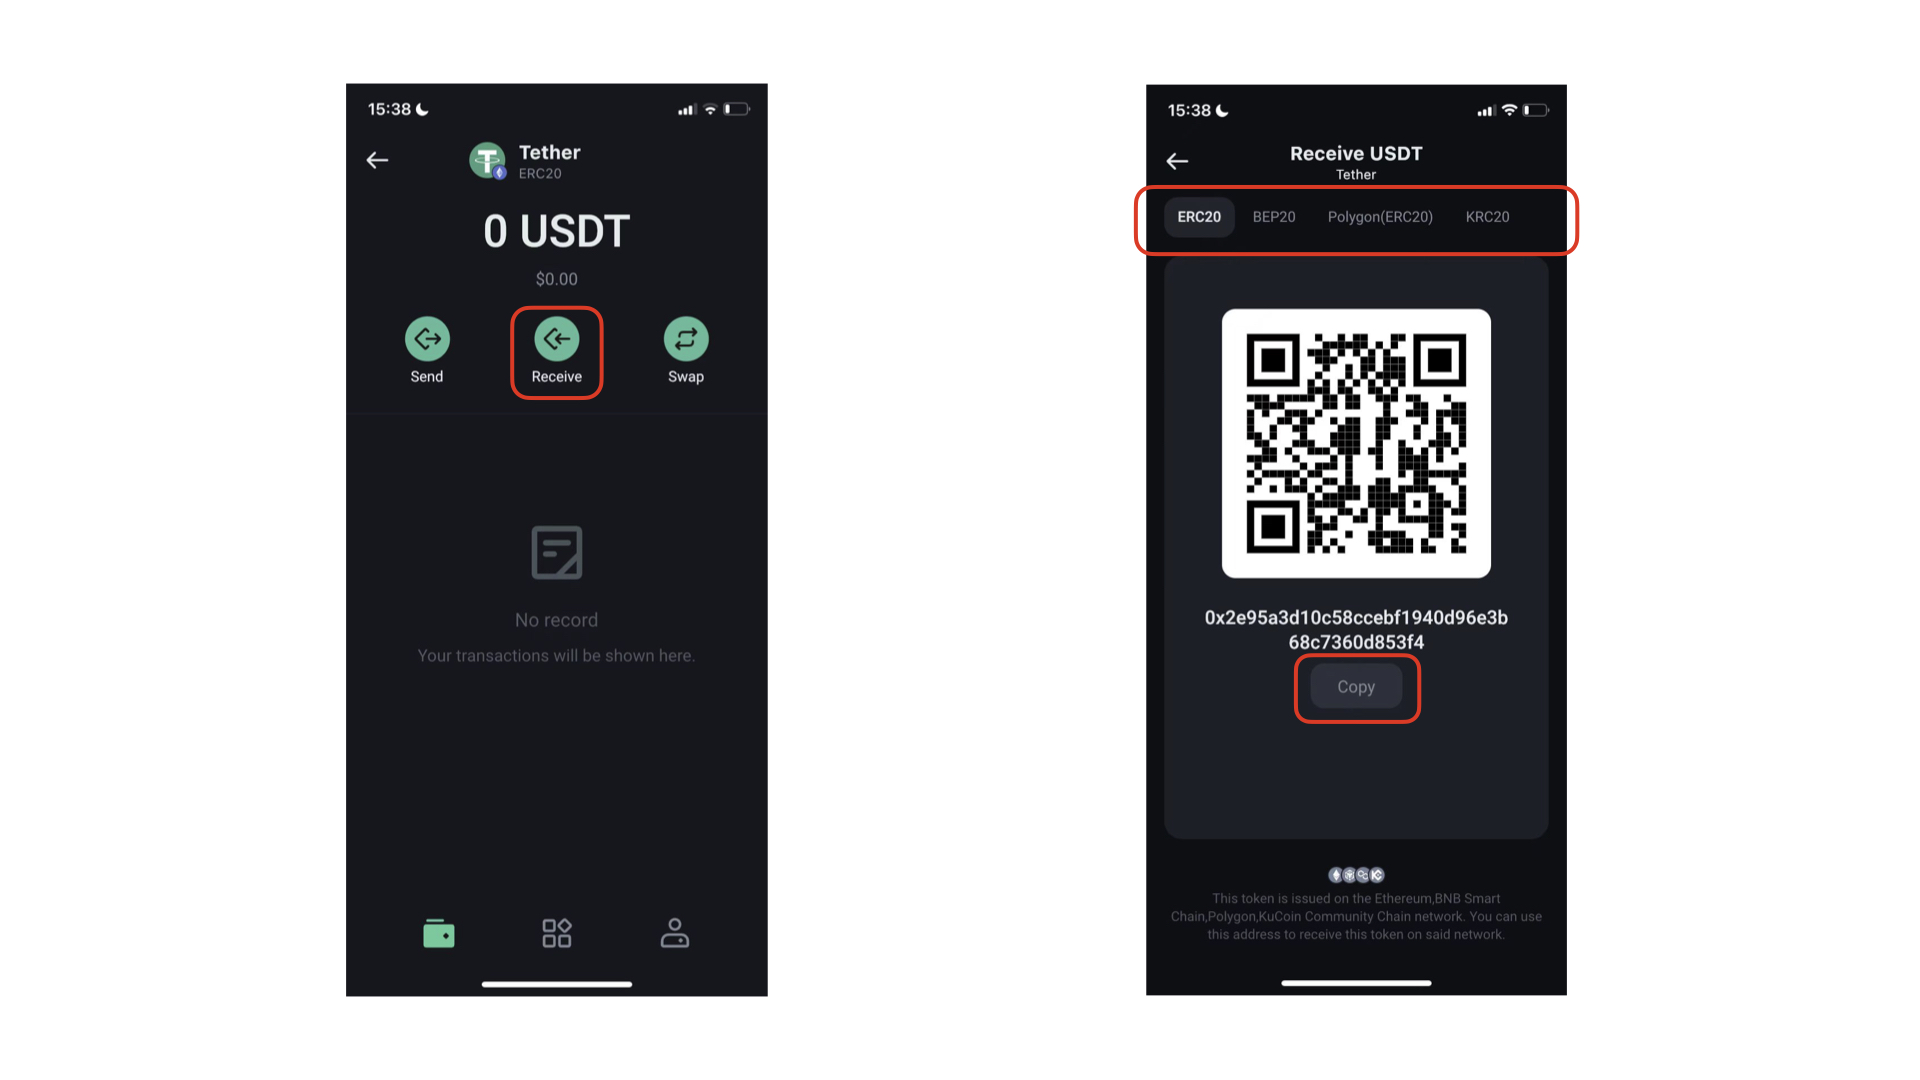
Task: Tap the back arrow on wallet screen
Action: click(378, 160)
